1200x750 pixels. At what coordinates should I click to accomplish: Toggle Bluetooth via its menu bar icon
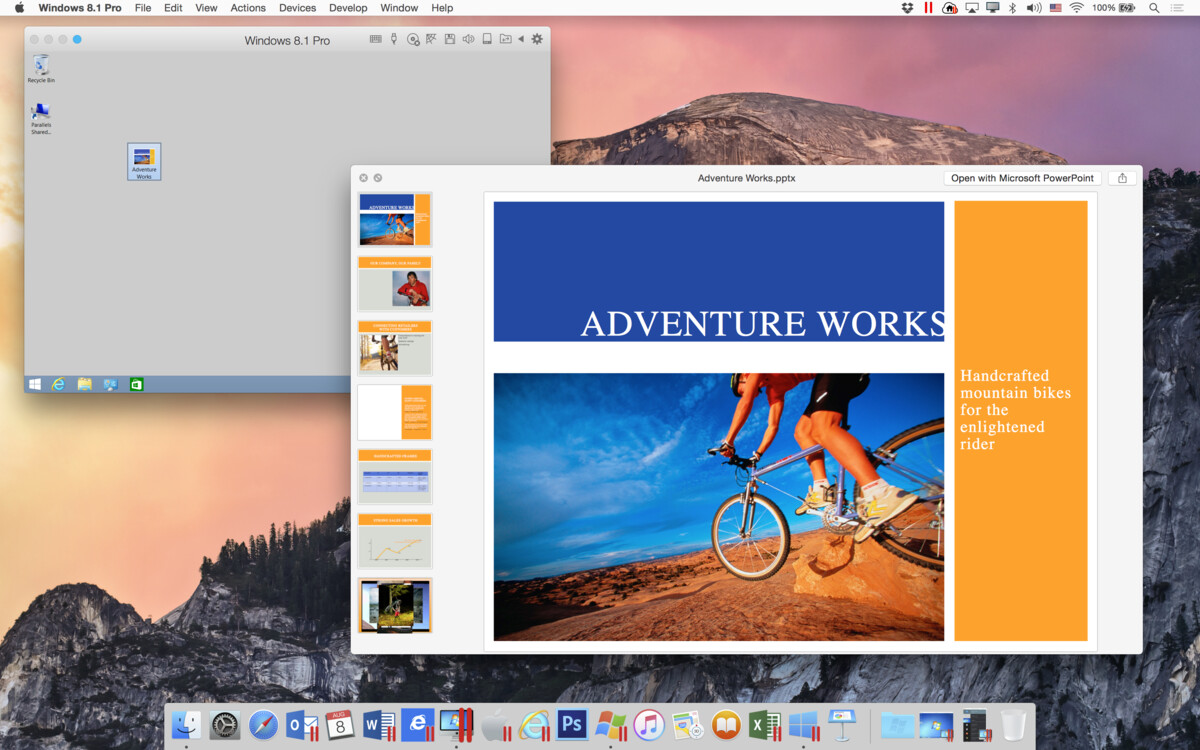pos(1011,8)
